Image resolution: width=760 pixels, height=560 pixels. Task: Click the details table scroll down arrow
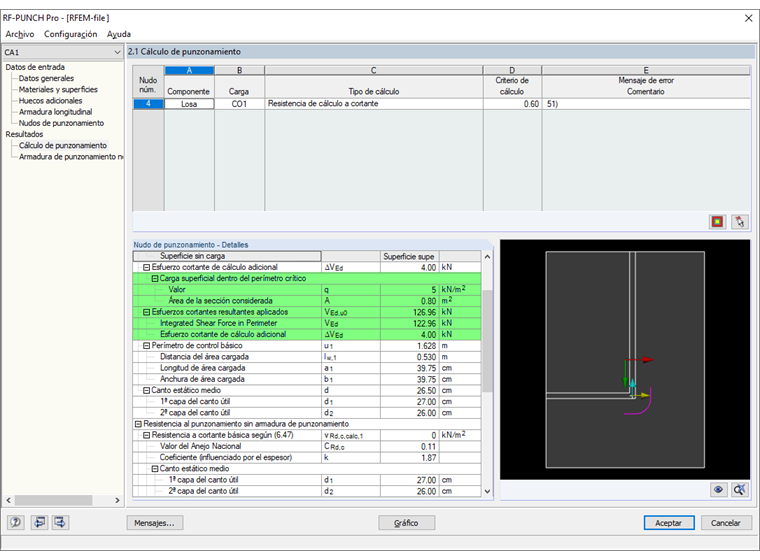[487, 491]
